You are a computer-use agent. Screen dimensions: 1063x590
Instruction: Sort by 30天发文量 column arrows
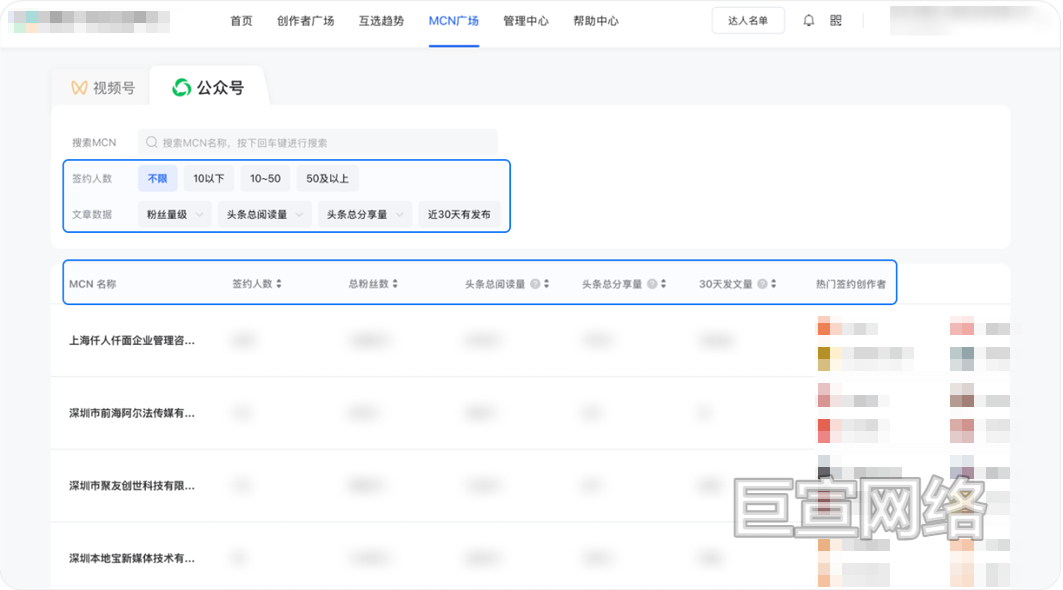point(774,284)
